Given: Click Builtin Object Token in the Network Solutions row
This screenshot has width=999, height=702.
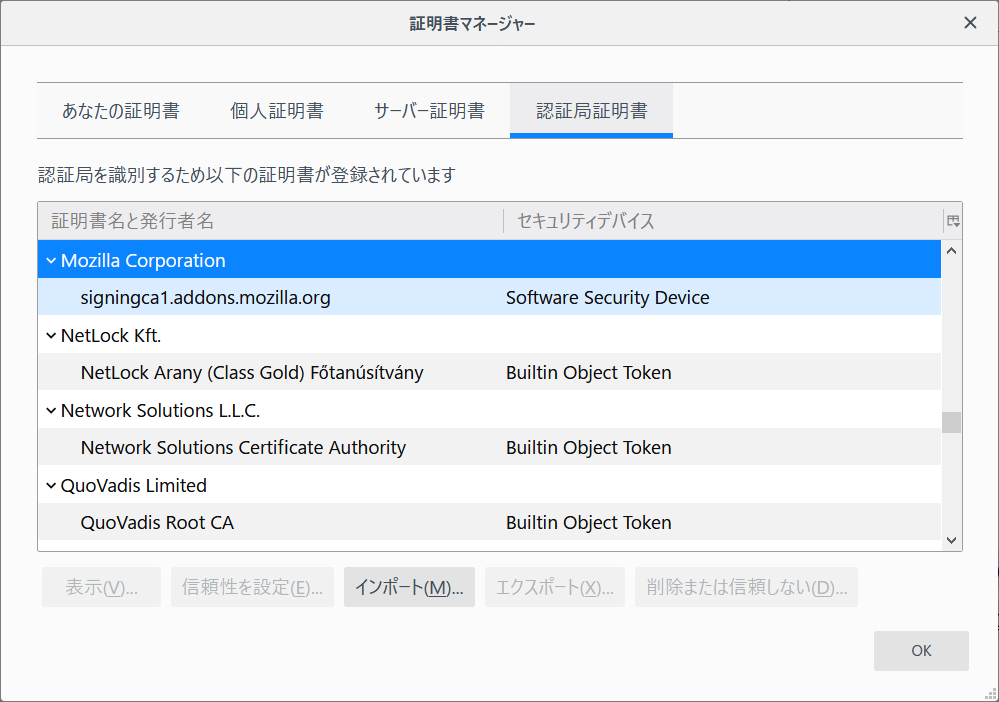Looking at the screenshot, I should click(588, 448).
